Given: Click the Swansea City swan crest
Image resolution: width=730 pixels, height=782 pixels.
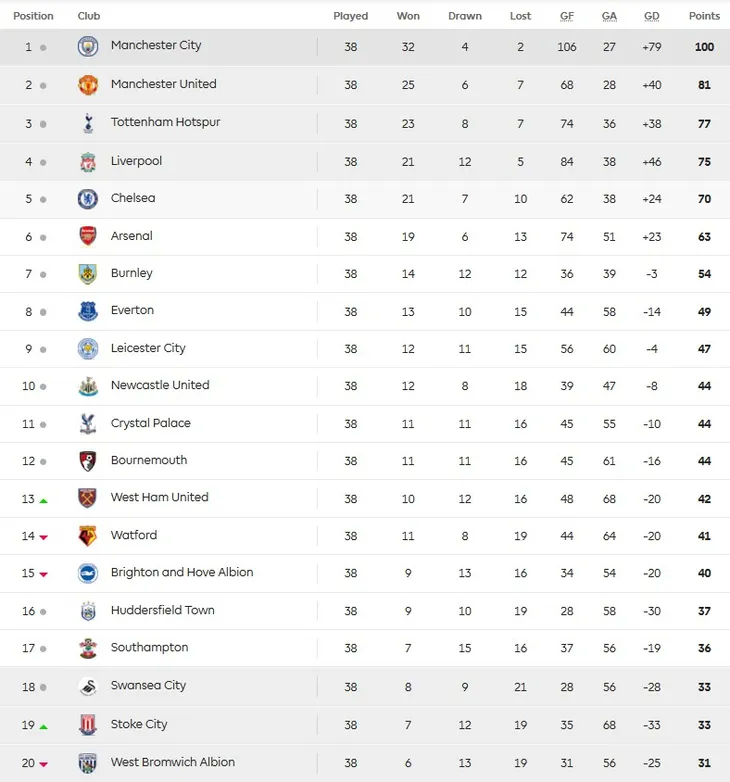Looking at the screenshot, I should coord(88,687).
